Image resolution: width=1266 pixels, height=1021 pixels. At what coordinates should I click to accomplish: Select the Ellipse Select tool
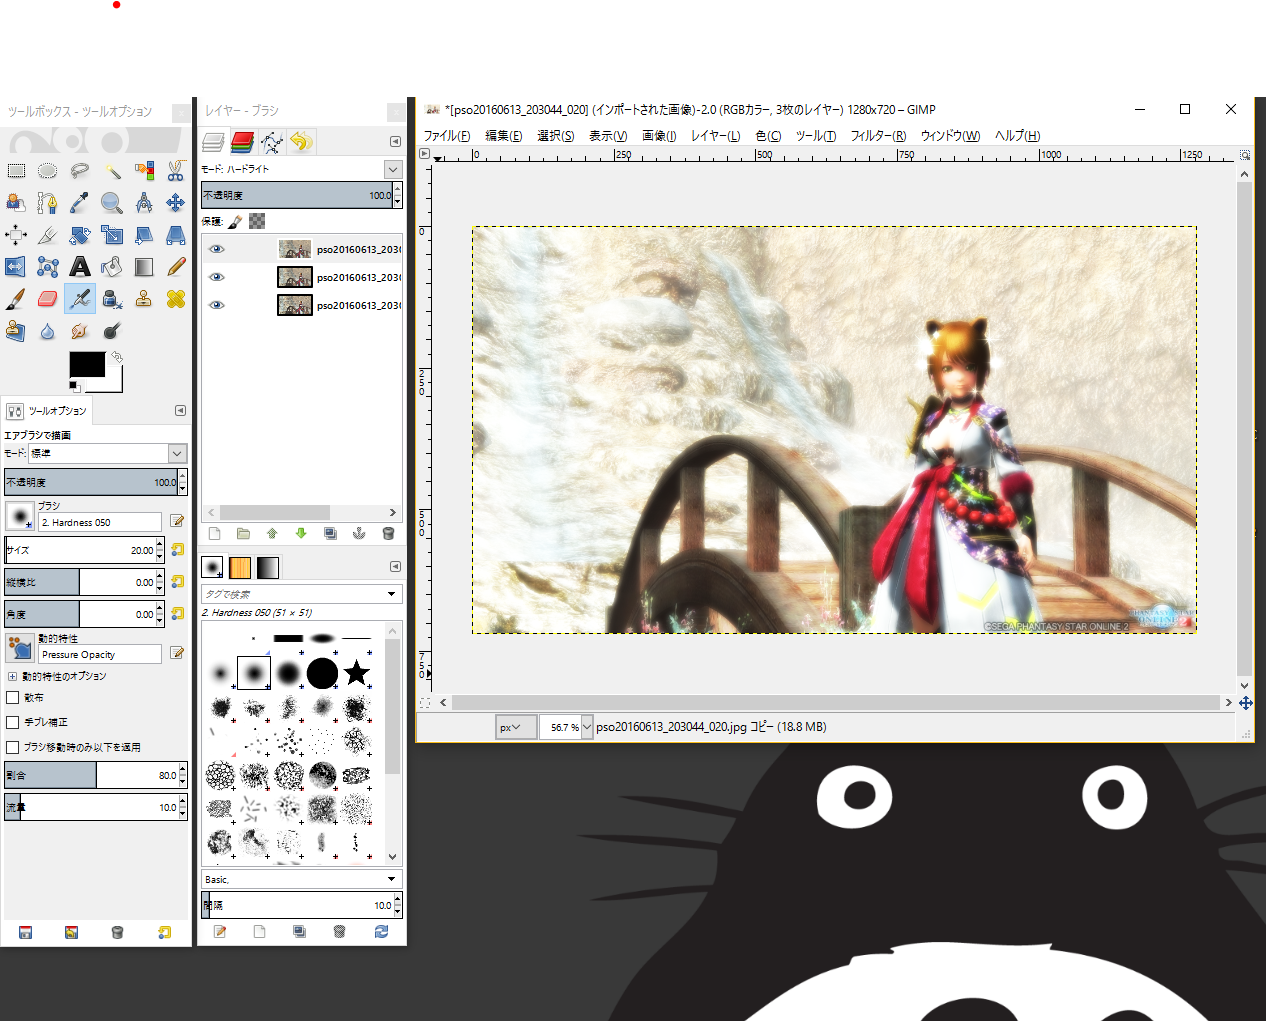pos(48,171)
